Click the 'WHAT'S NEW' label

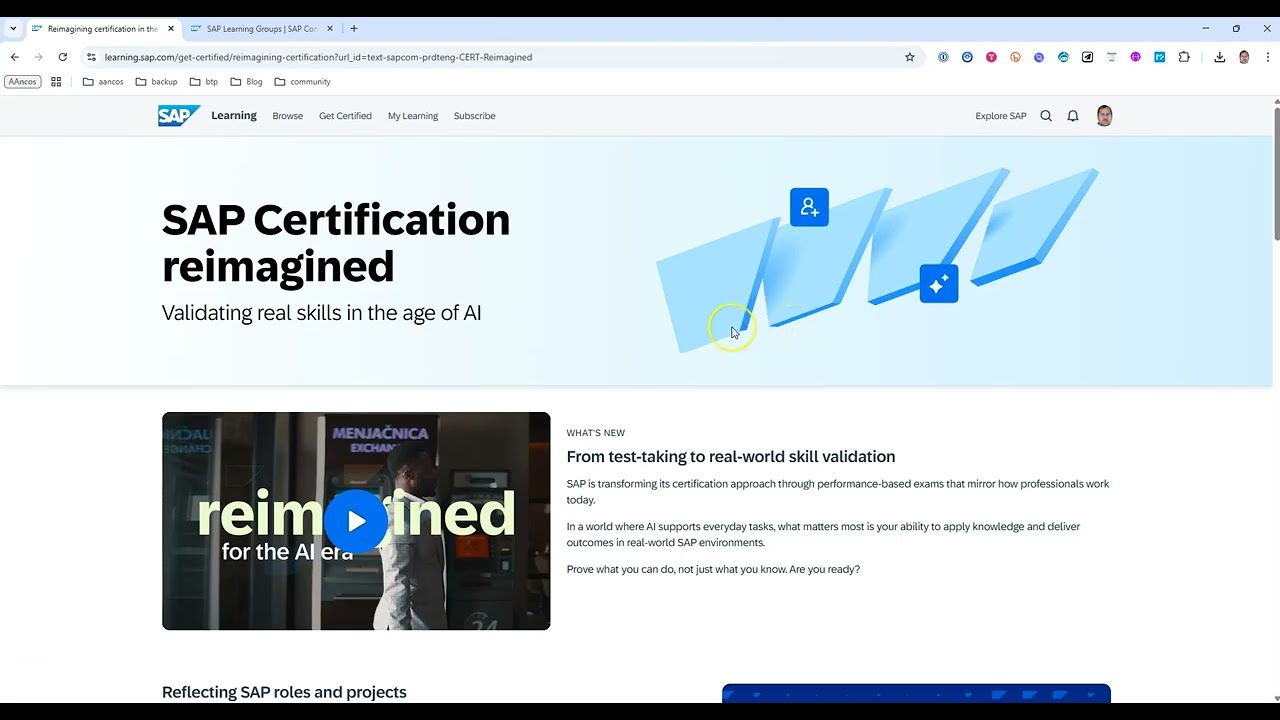tap(596, 433)
